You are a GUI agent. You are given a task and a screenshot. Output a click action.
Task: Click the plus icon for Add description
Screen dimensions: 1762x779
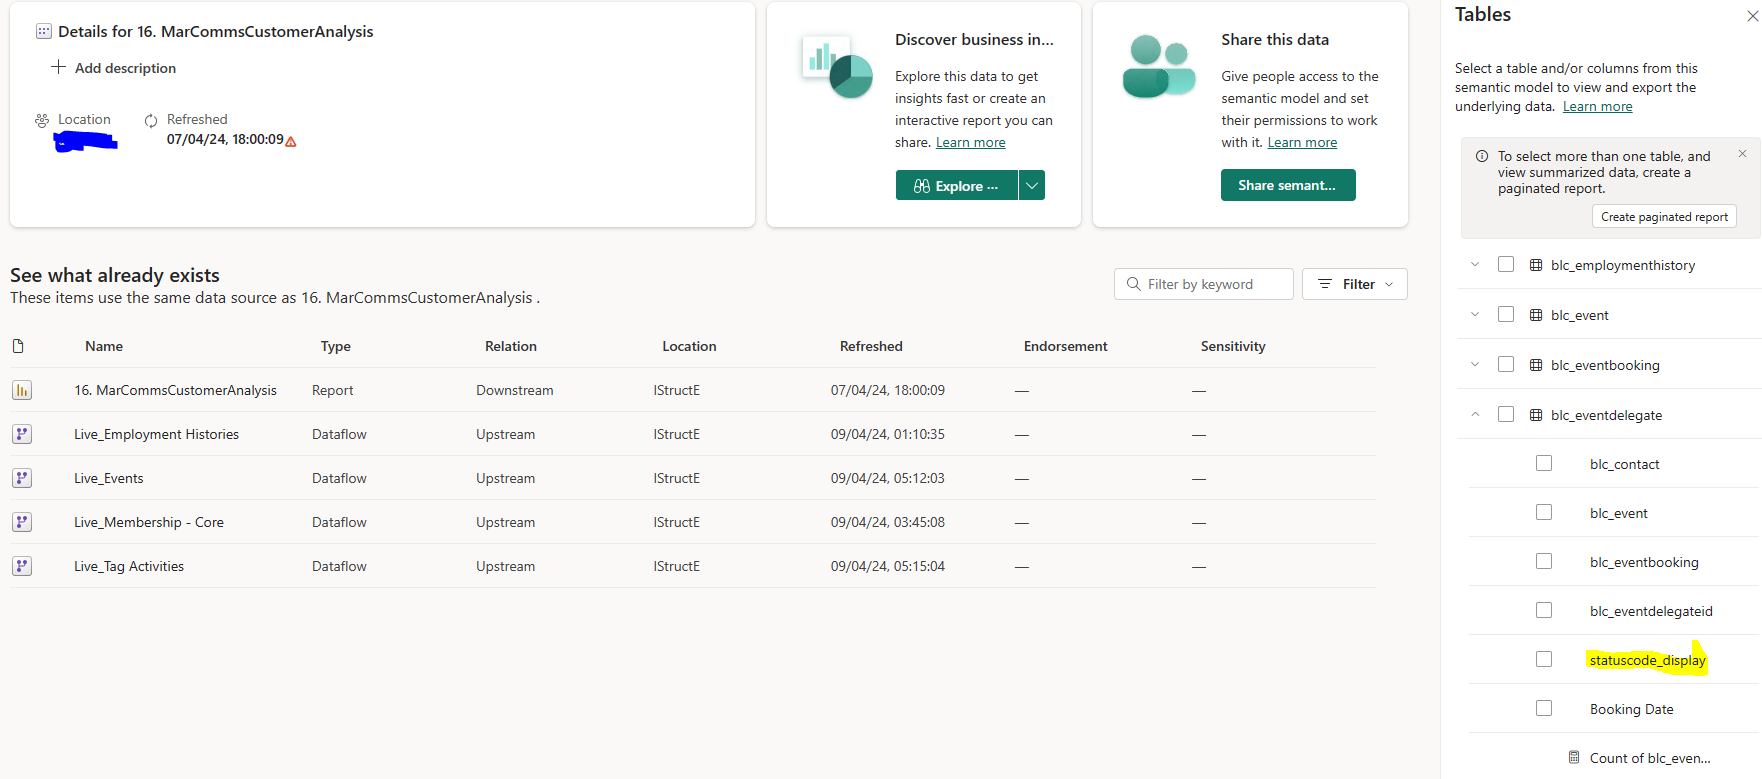[x=58, y=67]
